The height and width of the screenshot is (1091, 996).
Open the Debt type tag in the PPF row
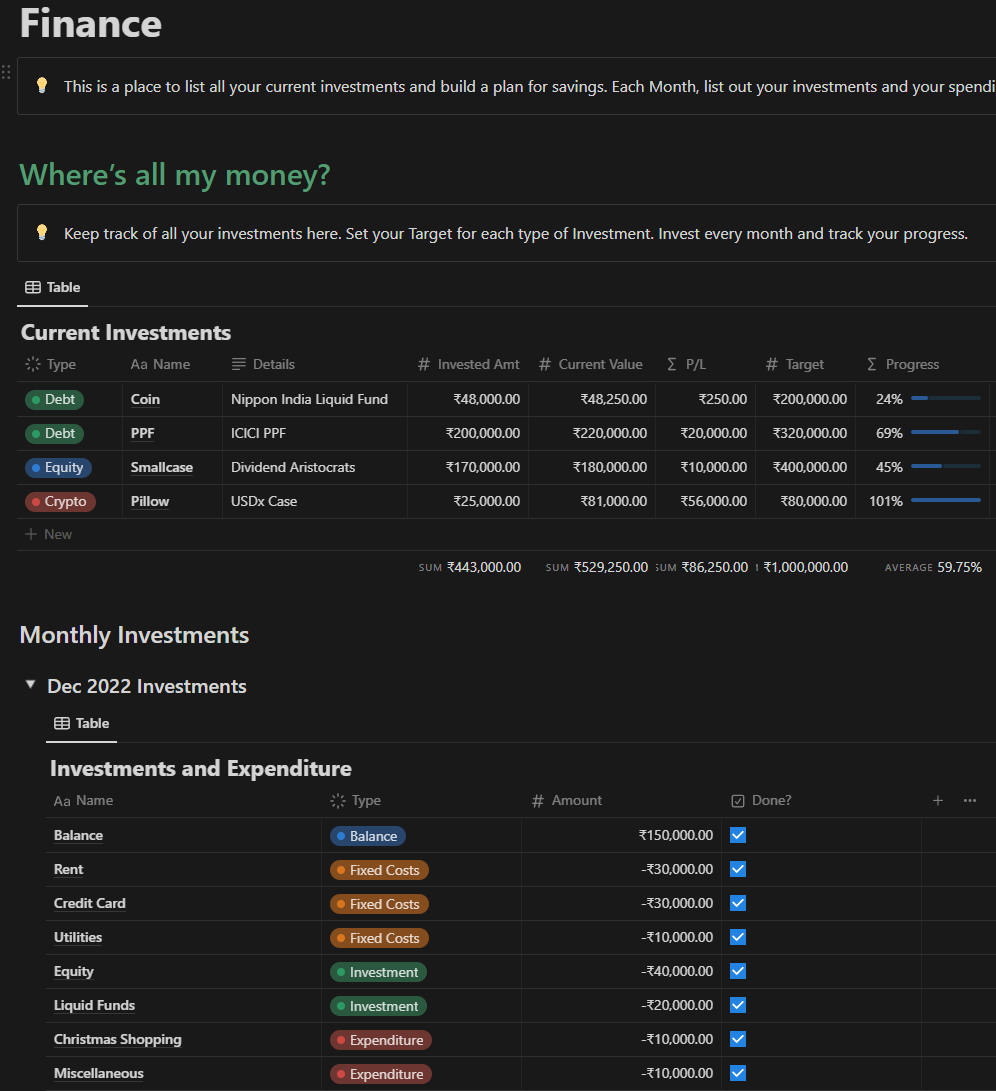click(54, 433)
